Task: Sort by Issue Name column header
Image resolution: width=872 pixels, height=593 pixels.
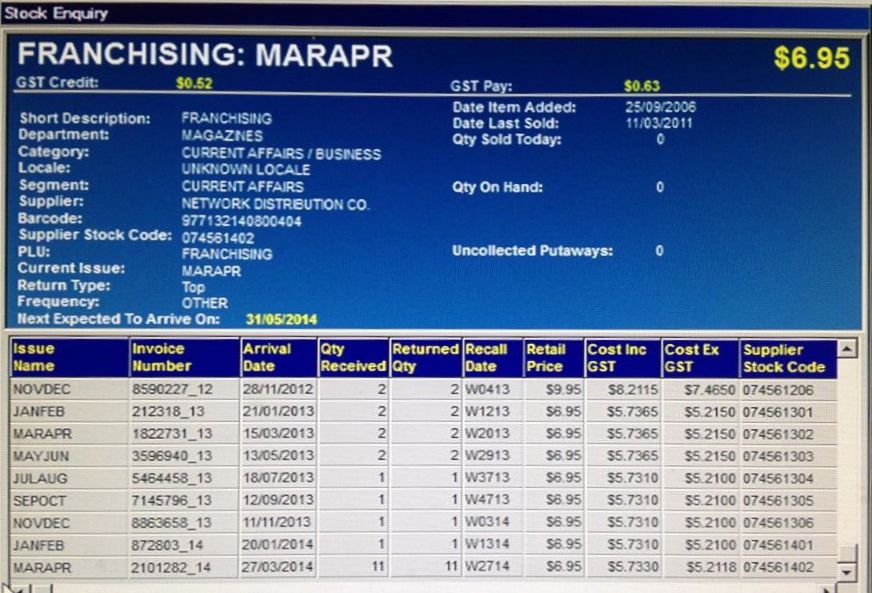Action: [68, 358]
